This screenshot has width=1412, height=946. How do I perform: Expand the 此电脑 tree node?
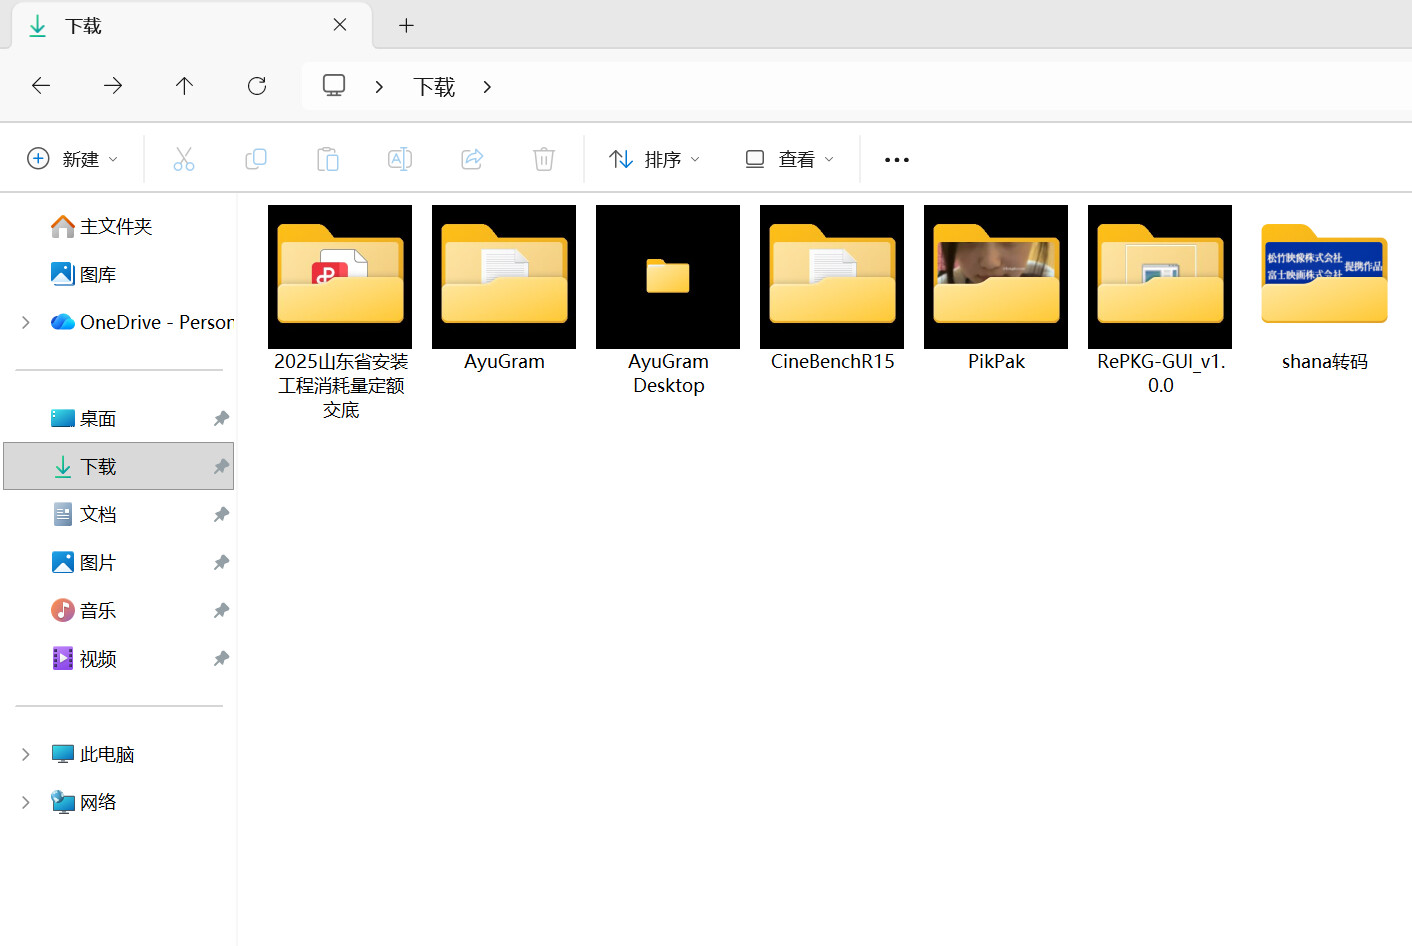tap(26, 755)
